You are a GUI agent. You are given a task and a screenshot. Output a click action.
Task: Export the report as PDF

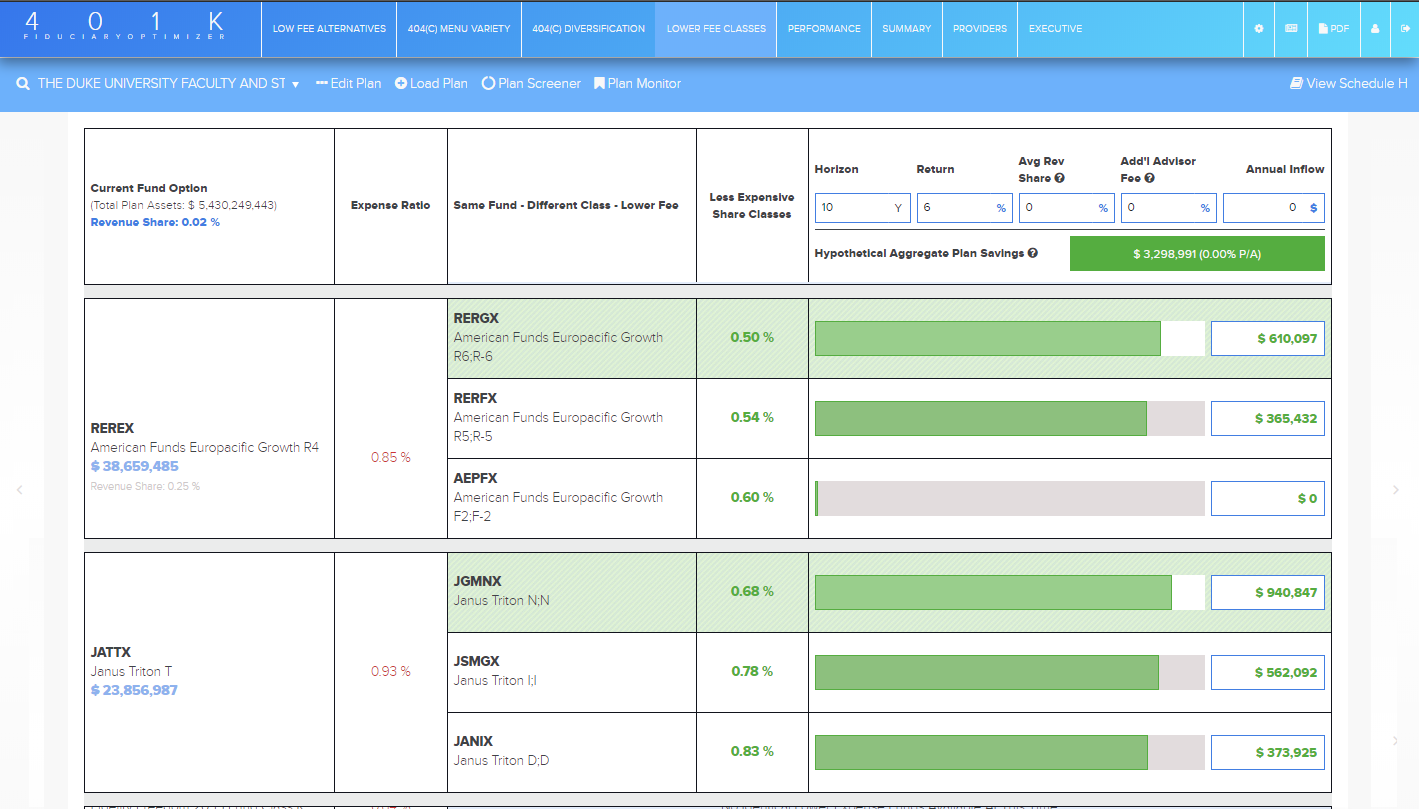pos(1334,29)
